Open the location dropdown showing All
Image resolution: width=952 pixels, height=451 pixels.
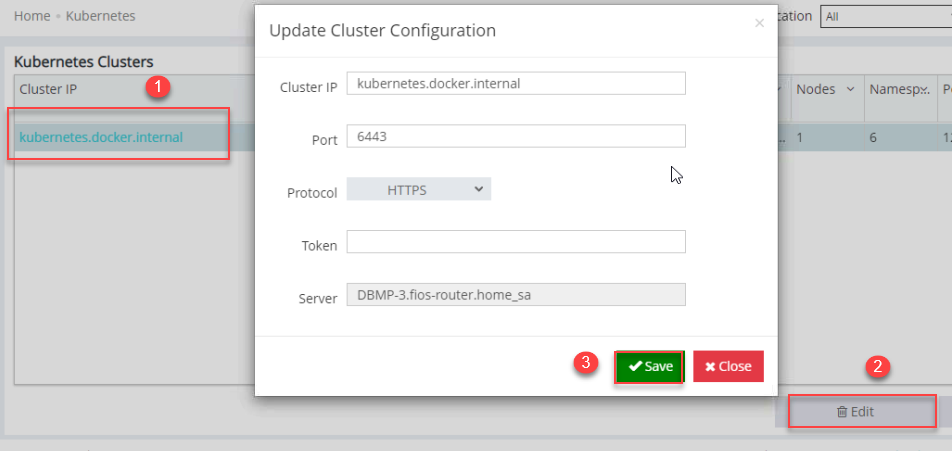tap(886, 16)
